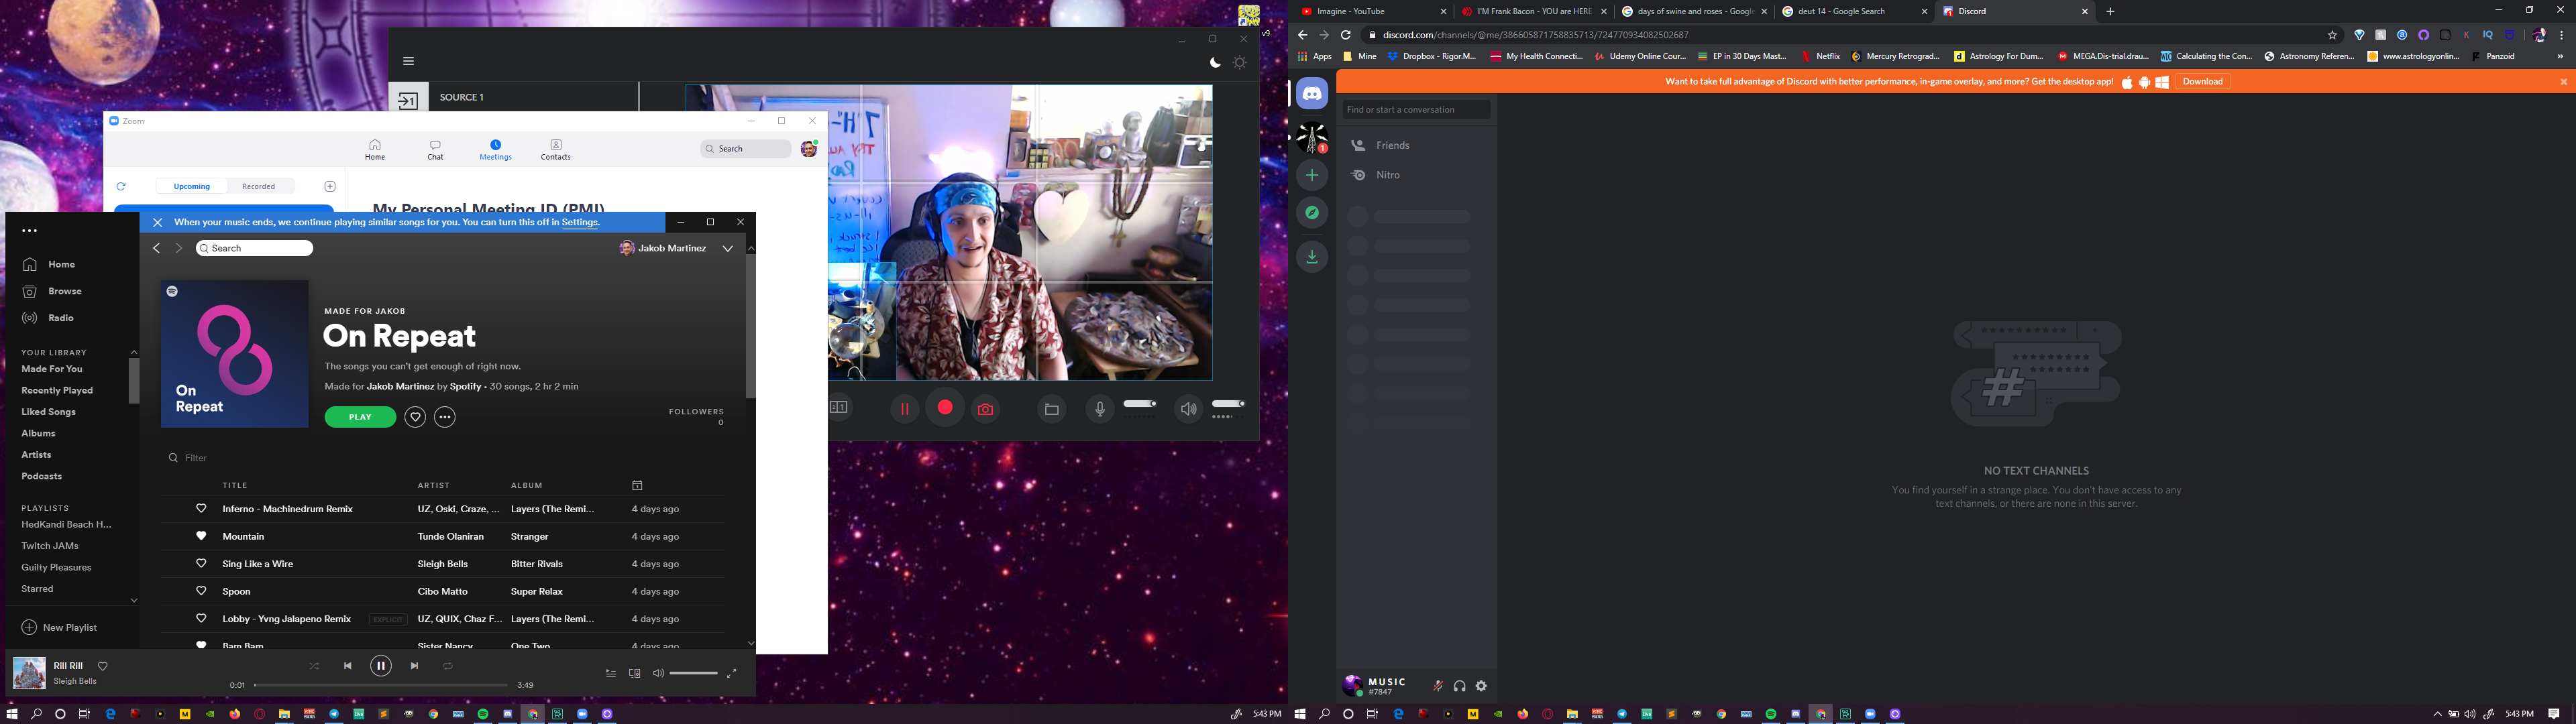The height and width of the screenshot is (724, 2576).
Task: Switch camera app to light mode
Action: pyautogui.click(x=1240, y=62)
